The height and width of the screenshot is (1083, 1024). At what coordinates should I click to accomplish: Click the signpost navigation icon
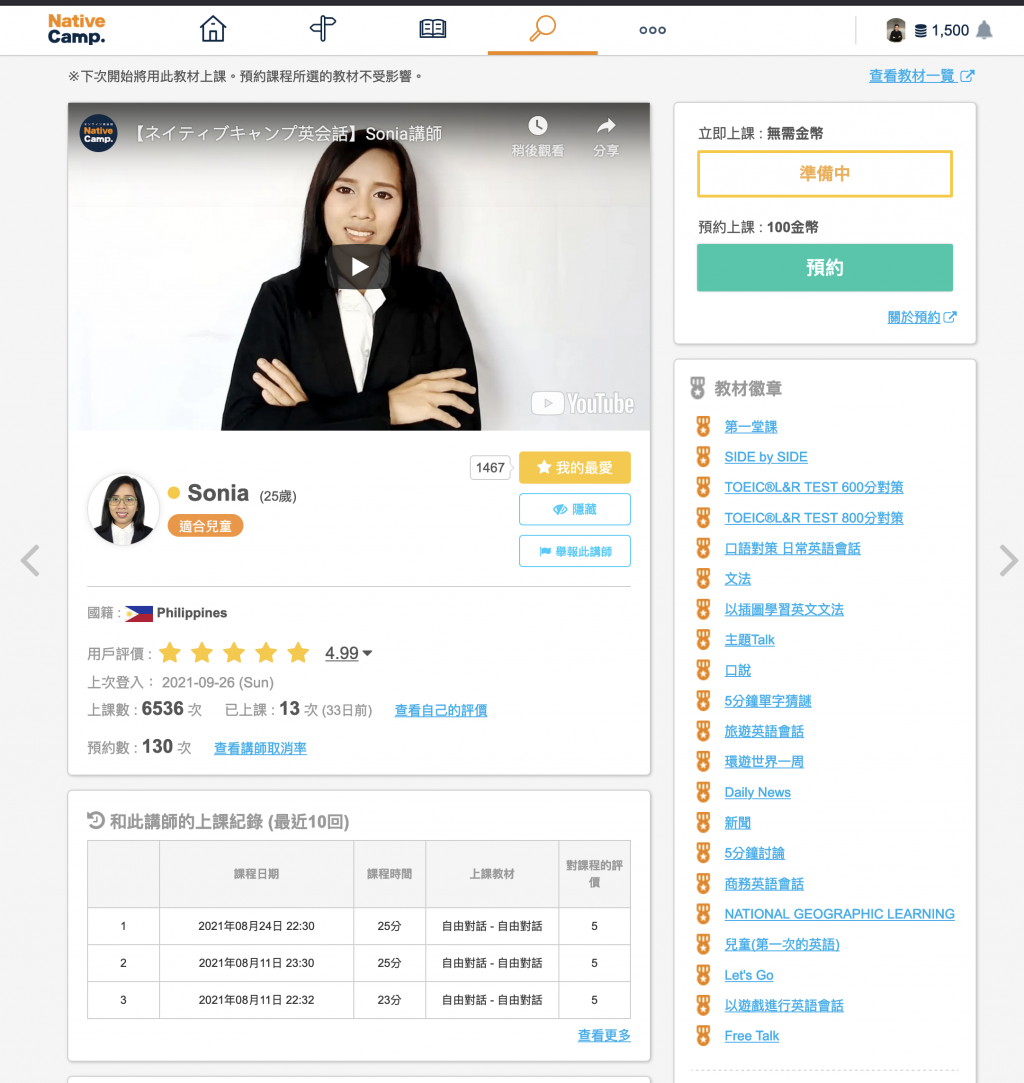322,29
